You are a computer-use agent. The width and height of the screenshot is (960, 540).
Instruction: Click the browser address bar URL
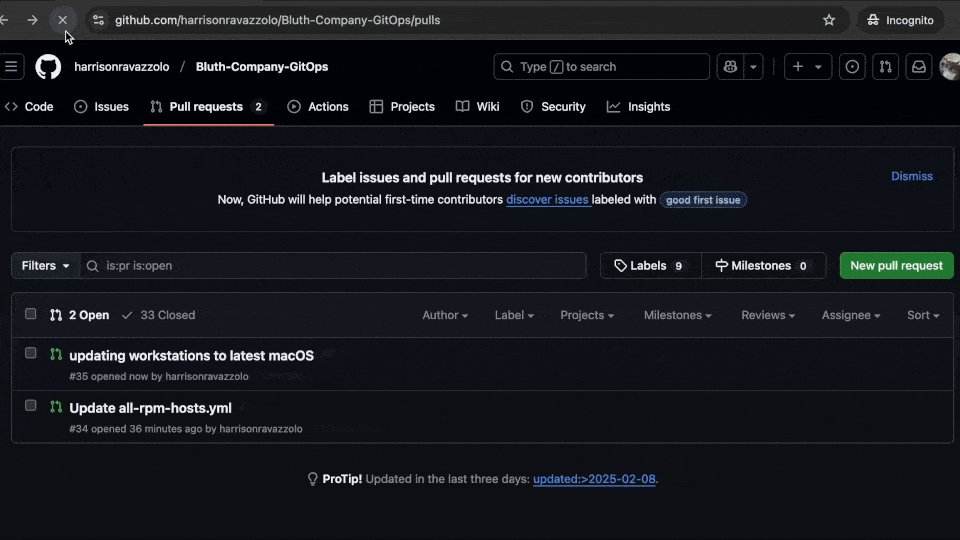tap(277, 20)
